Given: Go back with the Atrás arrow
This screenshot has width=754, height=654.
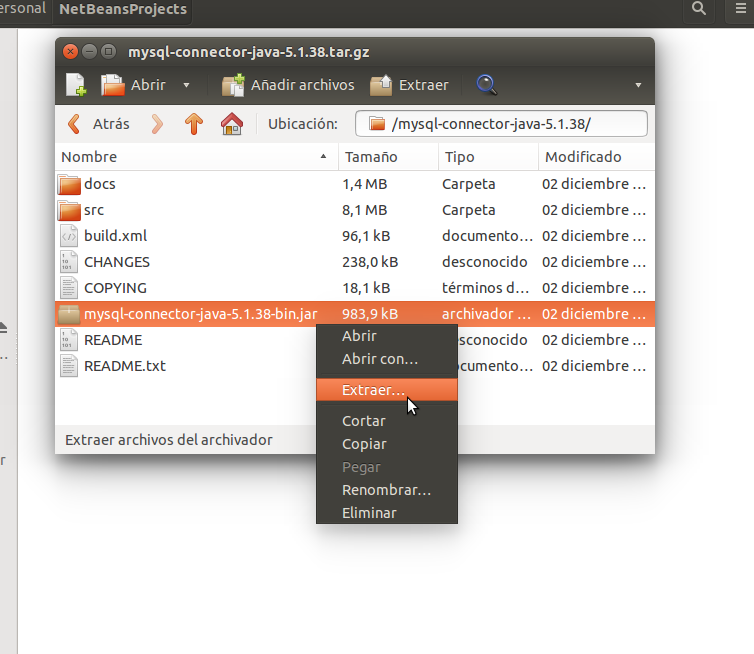Looking at the screenshot, I should [x=99, y=124].
